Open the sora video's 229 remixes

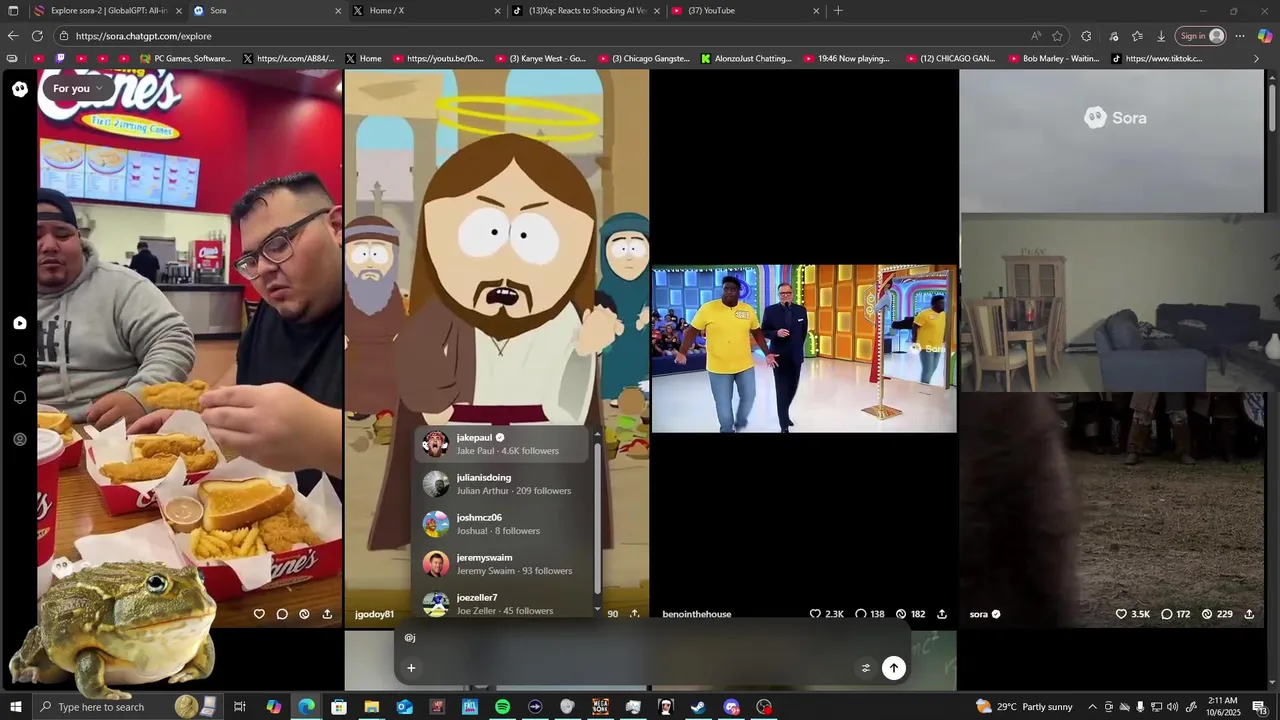pyautogui.click(x=1217, y=614)
